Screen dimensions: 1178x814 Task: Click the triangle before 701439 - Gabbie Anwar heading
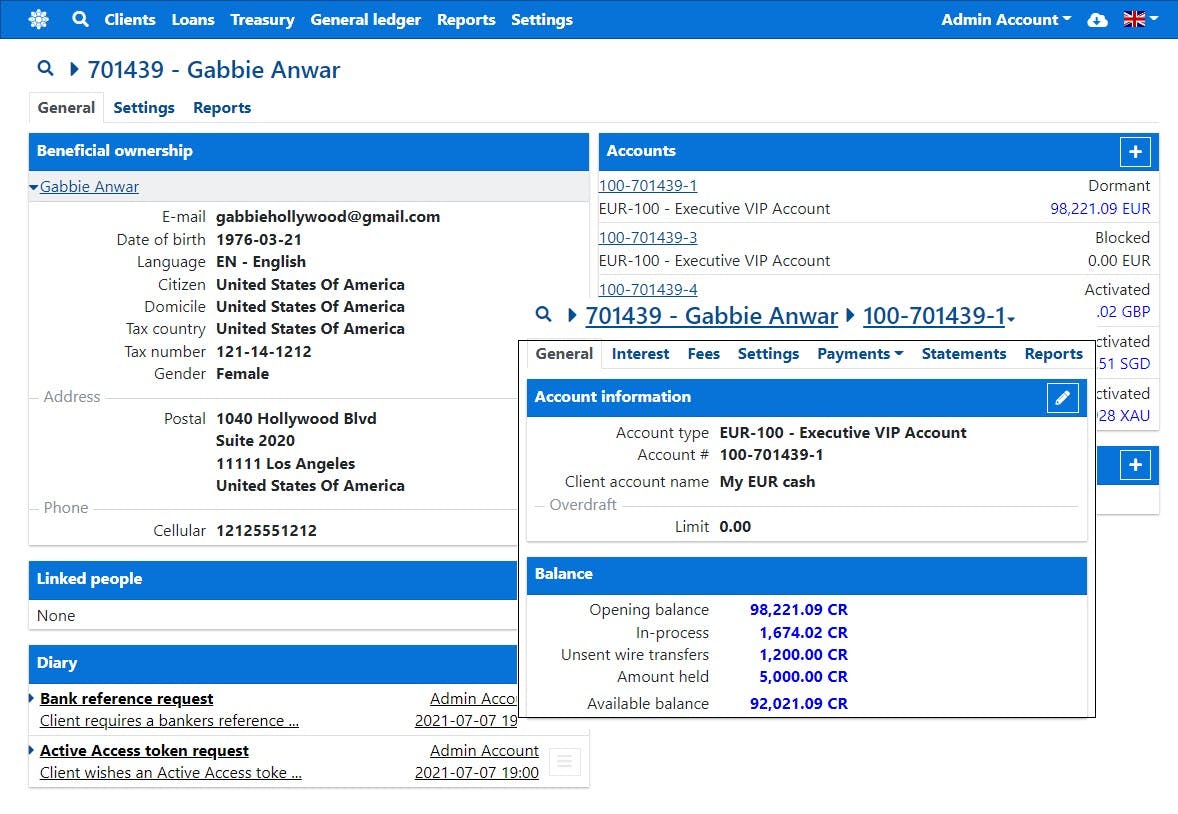[x=74, y=69]
